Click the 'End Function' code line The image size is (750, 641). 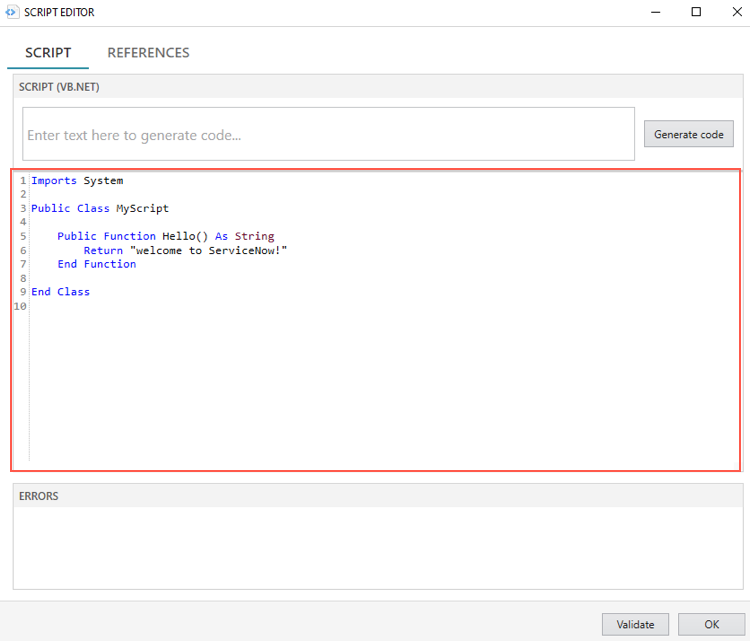pyautogui.click(x=97, y=264)
